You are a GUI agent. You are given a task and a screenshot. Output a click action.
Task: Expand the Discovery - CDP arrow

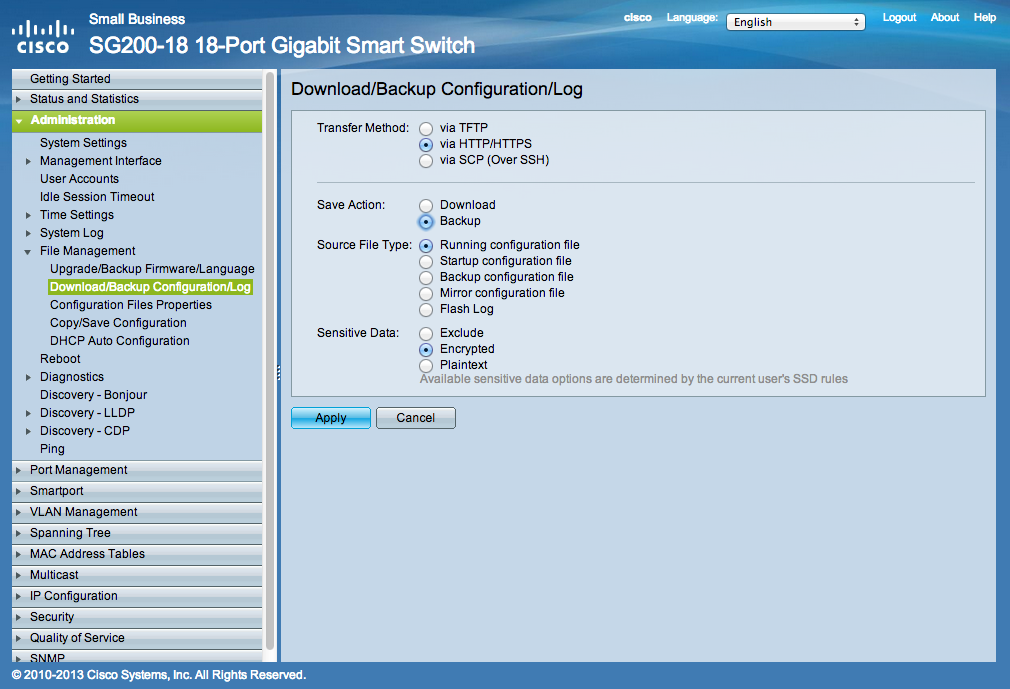tap(28, 431)
